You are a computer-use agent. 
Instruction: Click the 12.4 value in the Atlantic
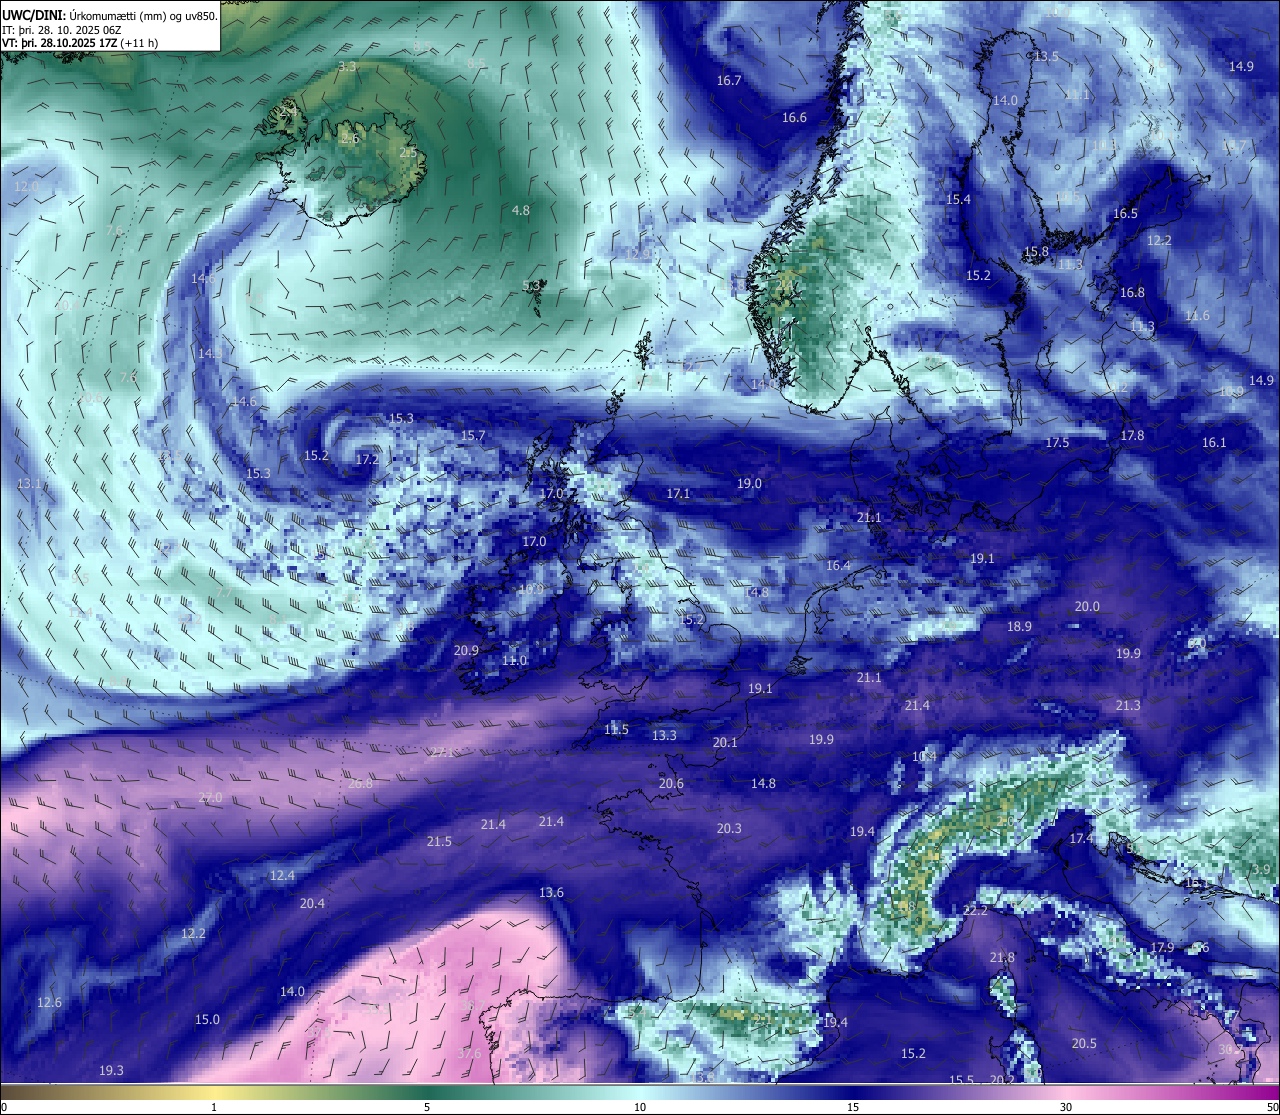point(282,876)
